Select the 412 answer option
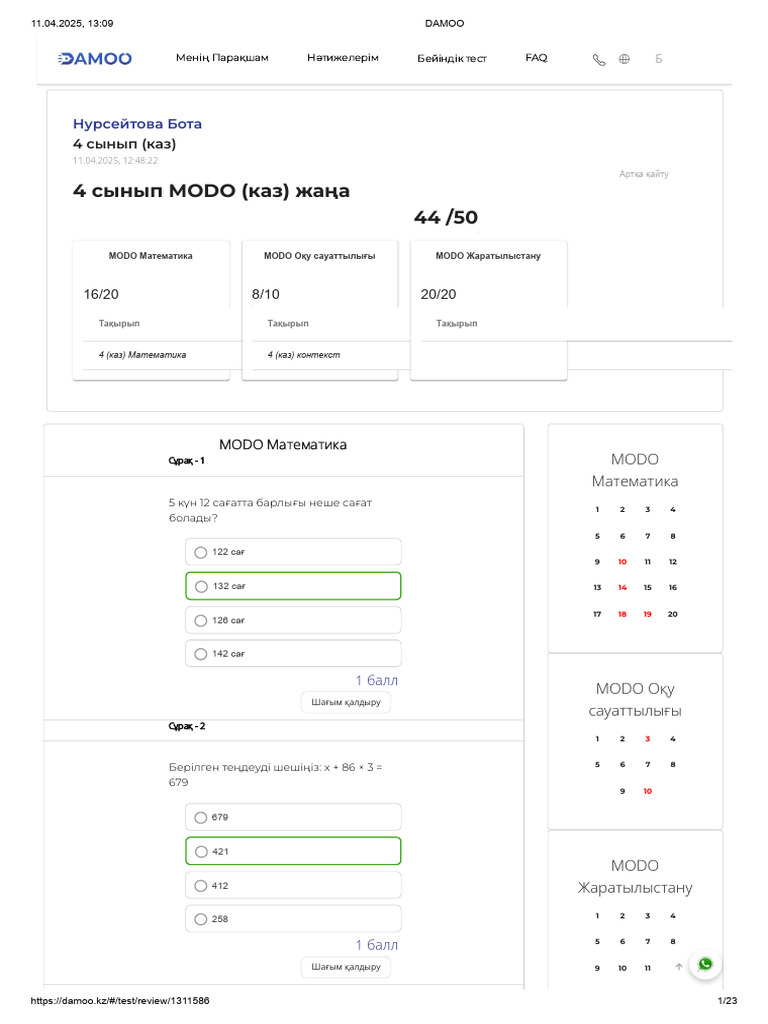The height and width of the screenshot is (1024, 768). point(293,886)
